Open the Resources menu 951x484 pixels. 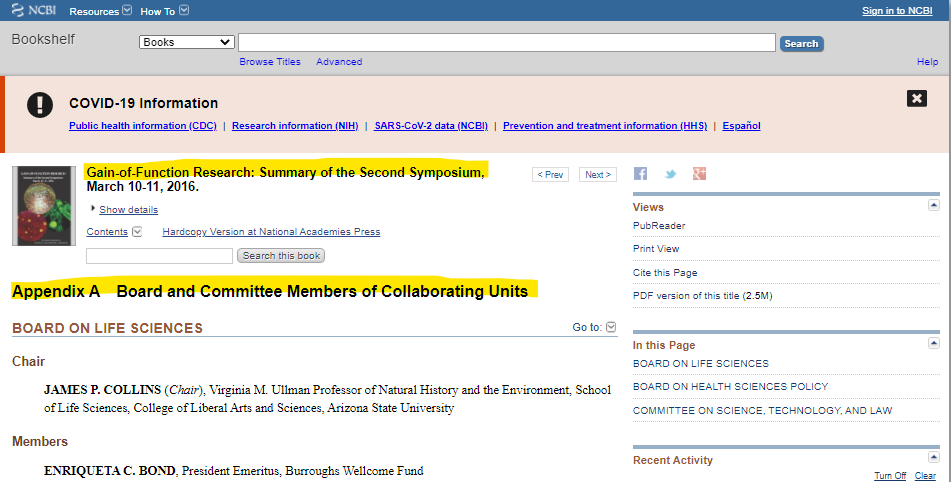[x=100, y=11]
